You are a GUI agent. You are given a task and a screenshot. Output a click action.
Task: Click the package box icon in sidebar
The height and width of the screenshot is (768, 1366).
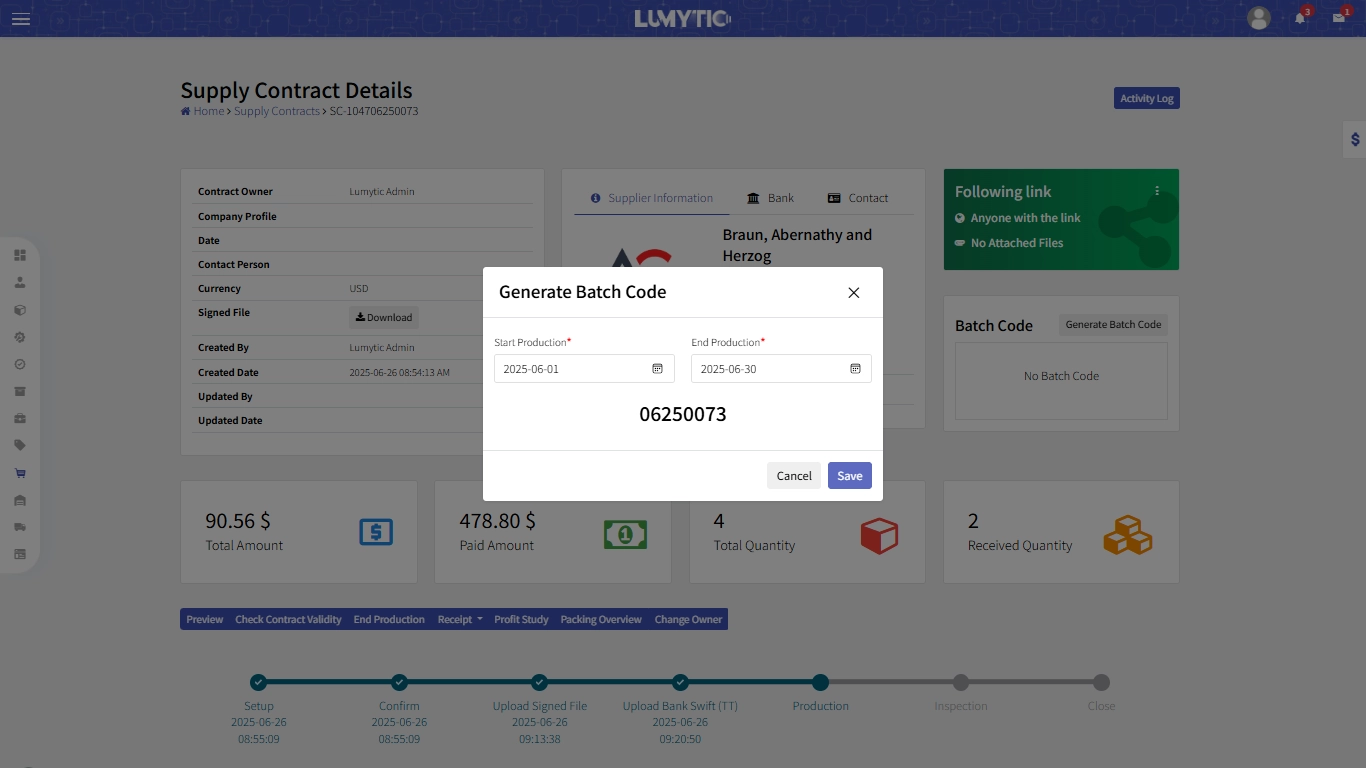pyautogui.click(x=19, y=310)
